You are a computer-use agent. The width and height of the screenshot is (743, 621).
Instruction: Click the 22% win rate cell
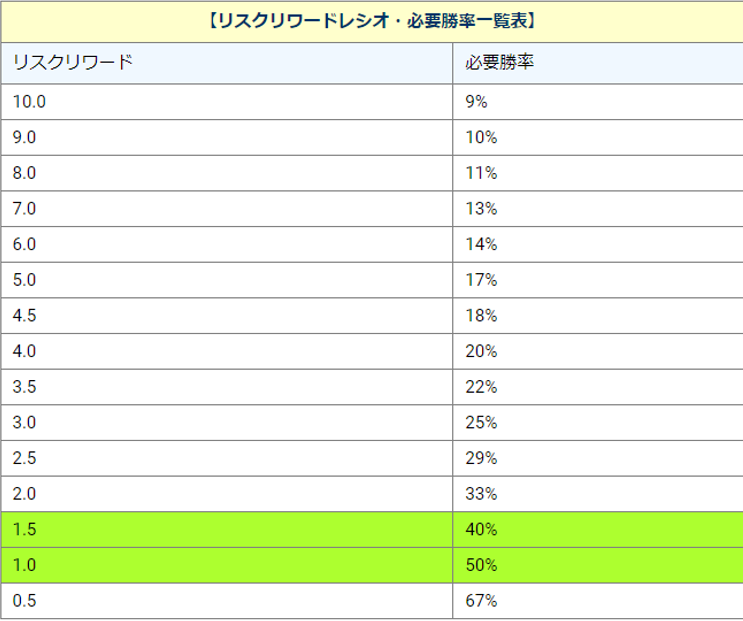(x=481, y=387)
